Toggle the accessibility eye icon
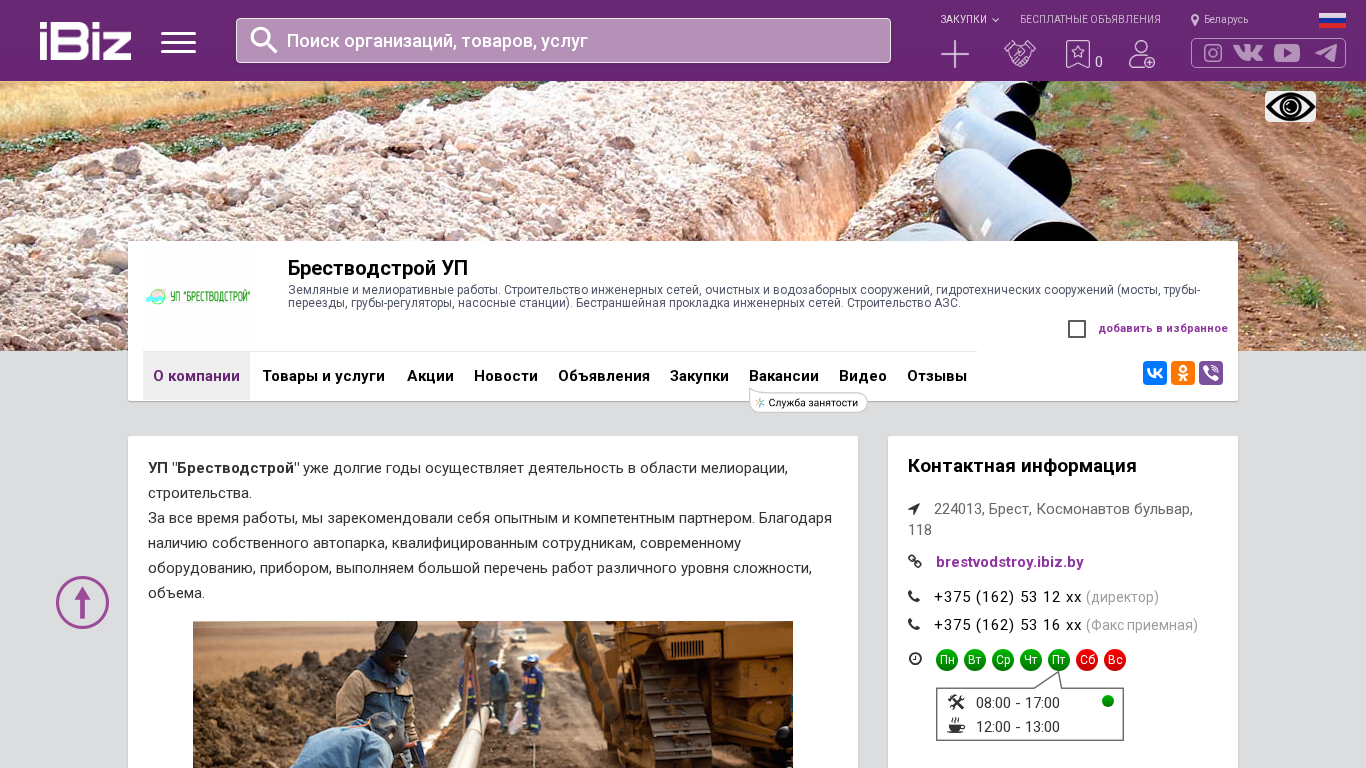The width and height of the screenshot is (1366, 768). (x=1290, y=107)
